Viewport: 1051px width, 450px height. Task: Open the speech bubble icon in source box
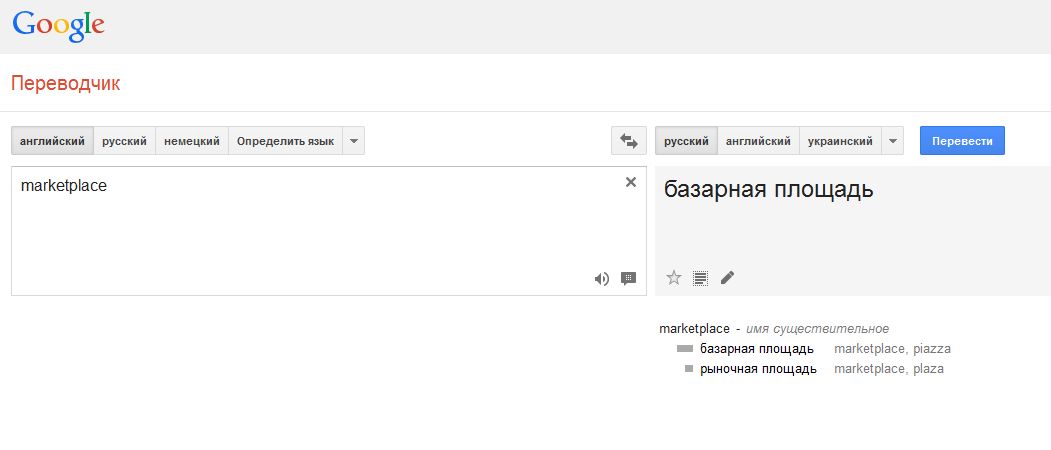(x=628, y=279)
